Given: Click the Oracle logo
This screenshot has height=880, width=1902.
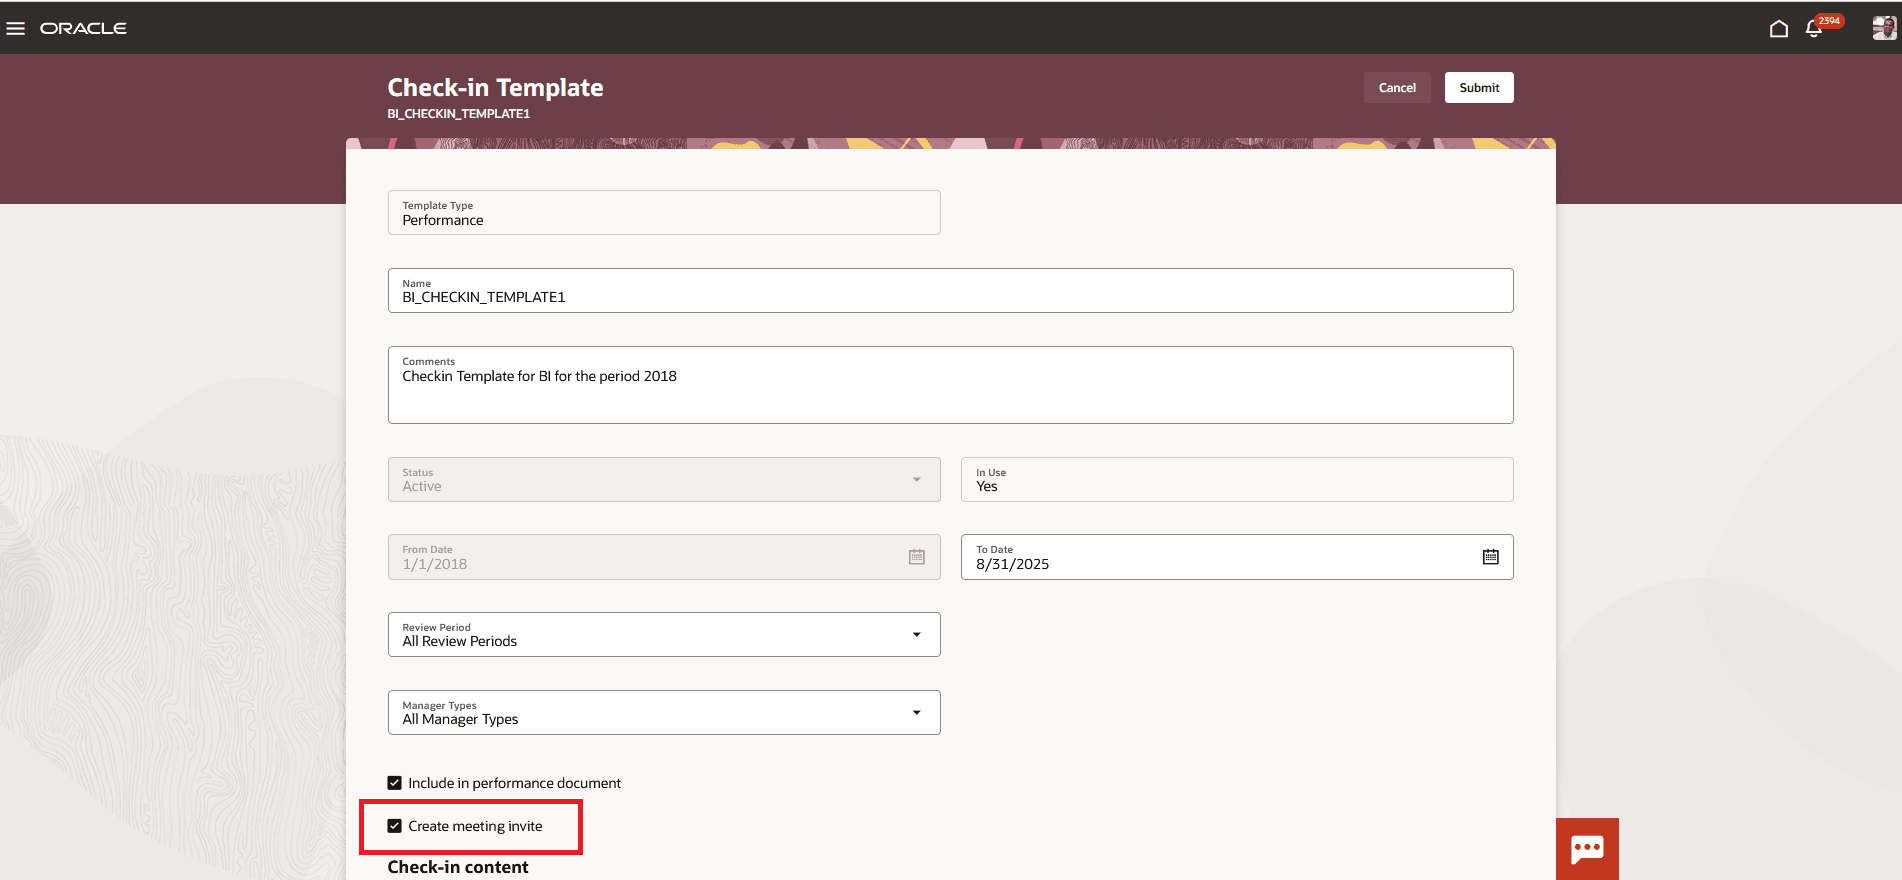Looking at the screenshot, I should tap(83, 28).
